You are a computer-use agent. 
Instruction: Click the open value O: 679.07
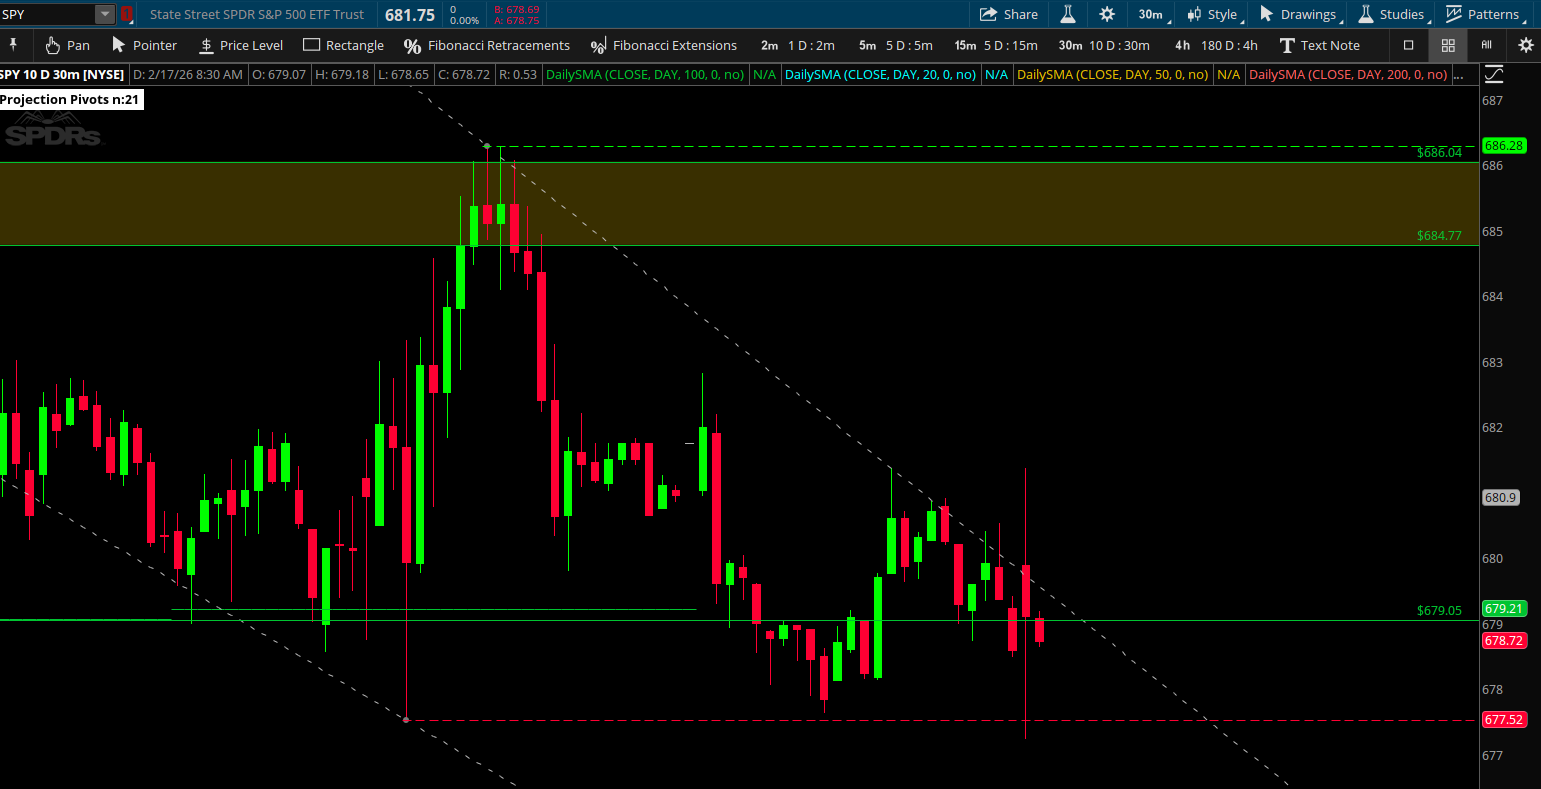(x=279, y=75)
